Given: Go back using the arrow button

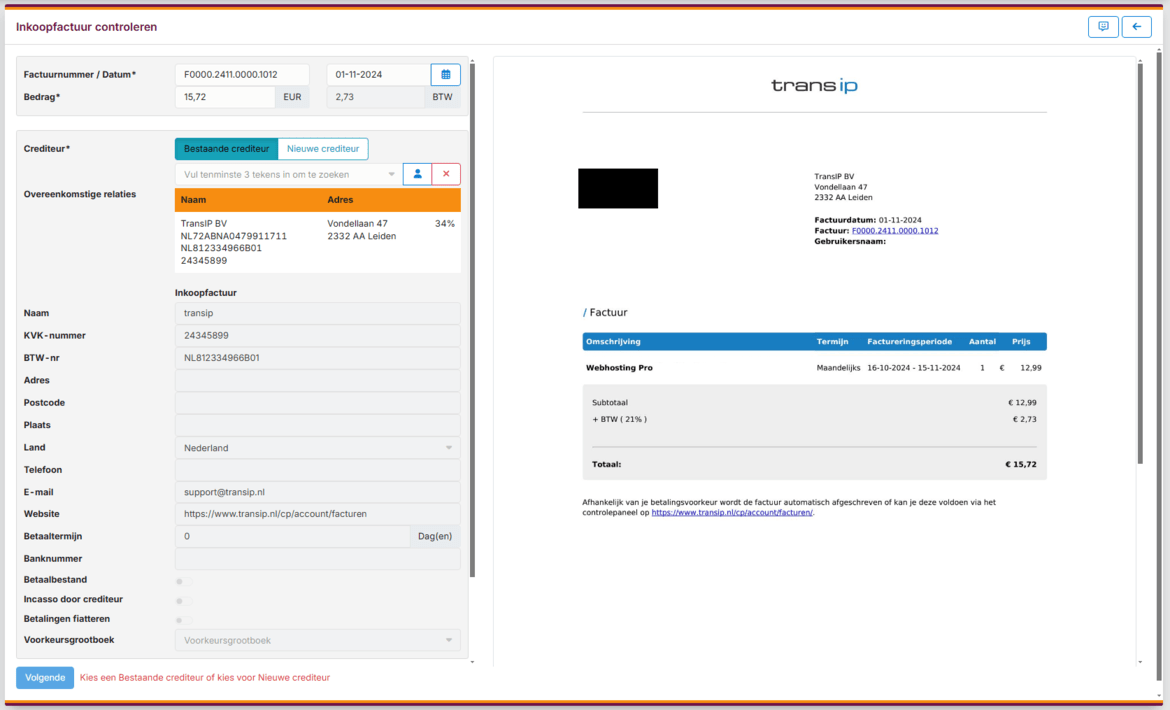Looking at the screenshot, I should click(x=1136, y=27).
